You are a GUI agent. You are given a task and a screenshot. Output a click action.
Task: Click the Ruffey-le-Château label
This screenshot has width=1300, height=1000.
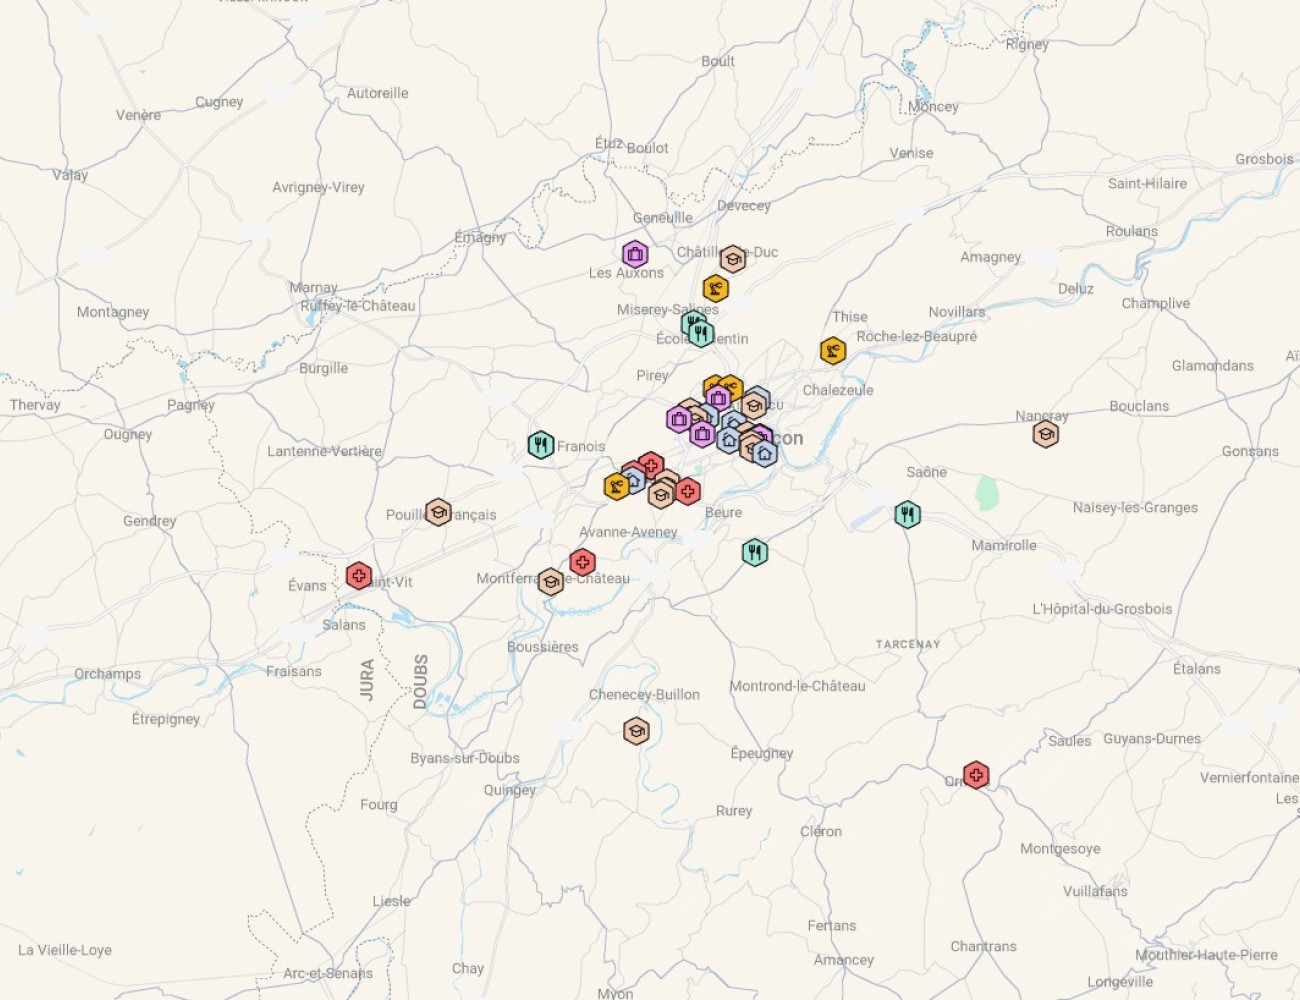(358, 306)
